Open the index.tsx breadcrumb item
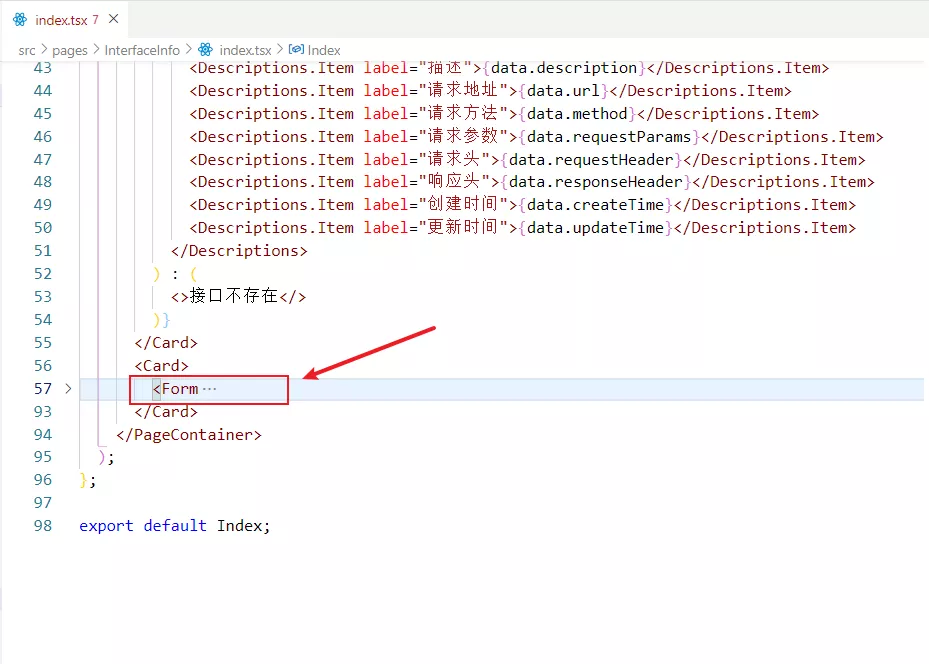Viewport: 929px width, 664px height. 245,50
